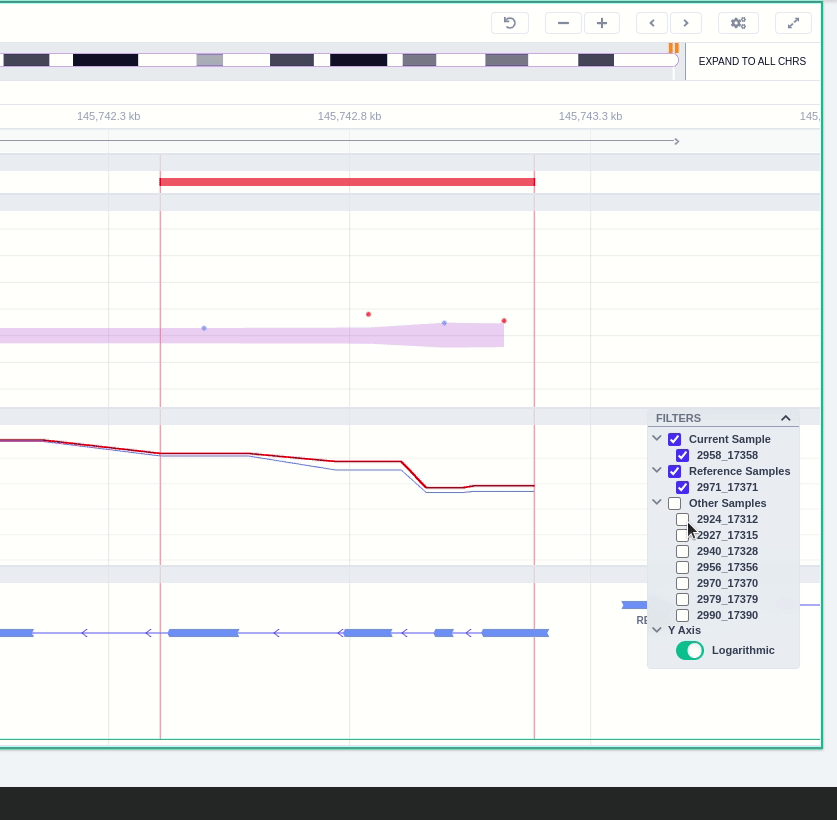
Task: Select the highlighted region marker on the chromosome ideogram
Action: pyautogui.click(x=673, y=47)
